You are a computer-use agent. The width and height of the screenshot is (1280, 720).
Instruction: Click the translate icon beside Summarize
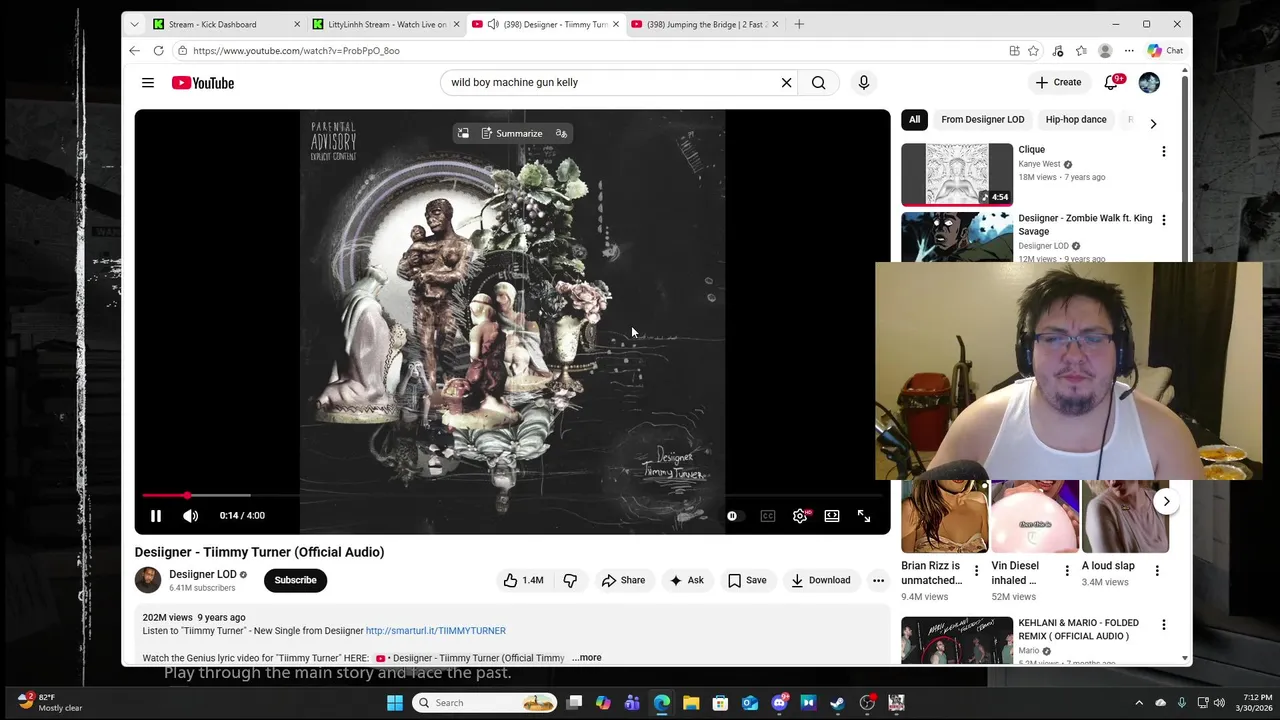[561, 133]
